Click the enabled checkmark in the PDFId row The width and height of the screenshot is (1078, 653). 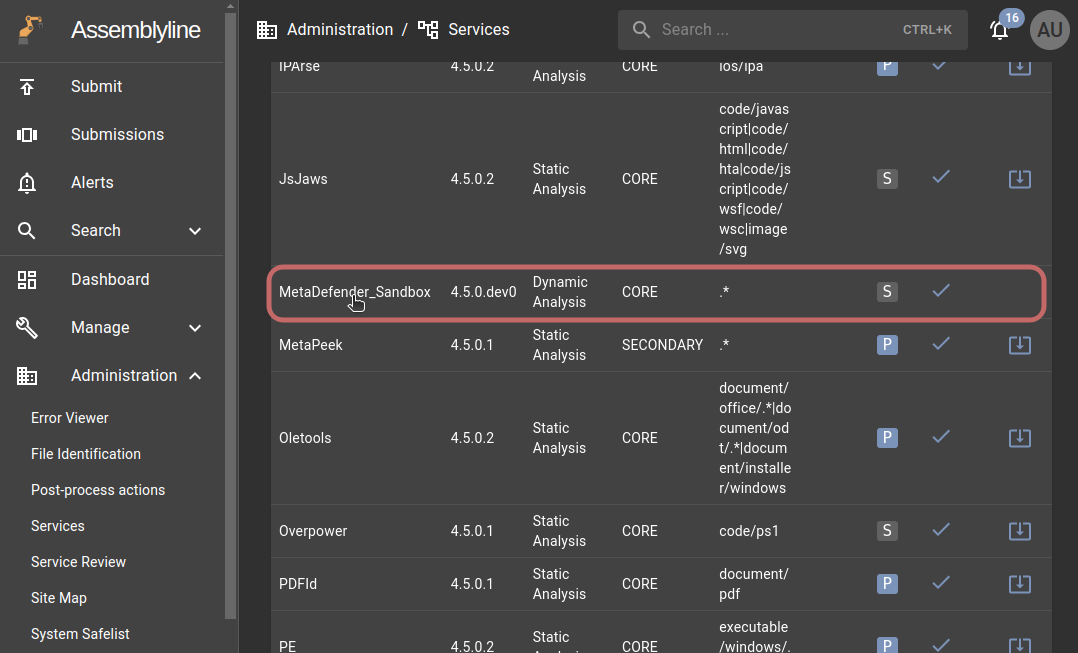pyautogui.click(x=941, y=582)
